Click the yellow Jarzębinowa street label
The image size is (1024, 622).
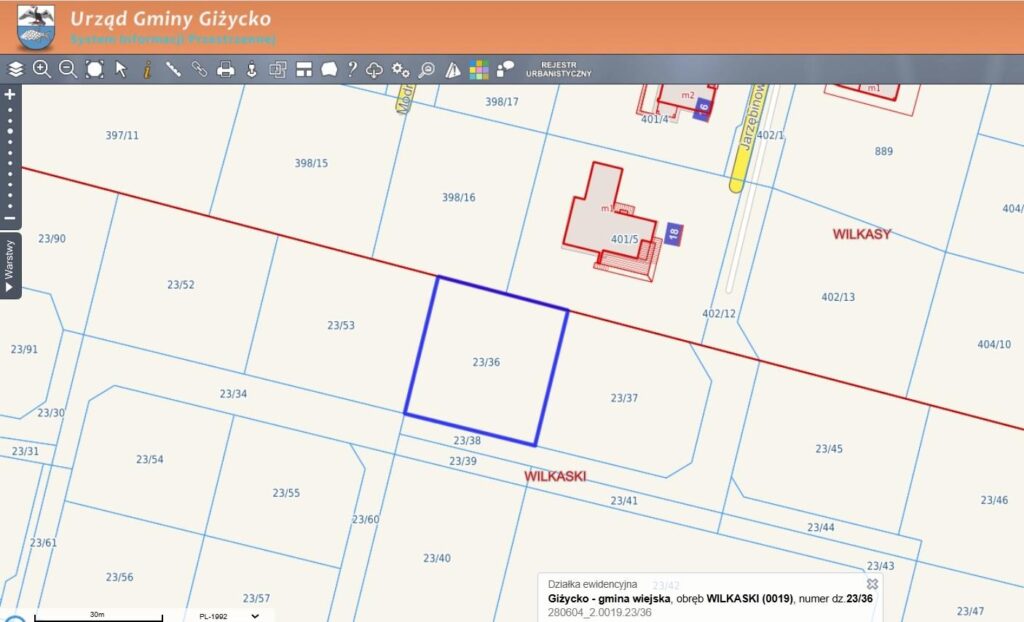click(751, 118)
